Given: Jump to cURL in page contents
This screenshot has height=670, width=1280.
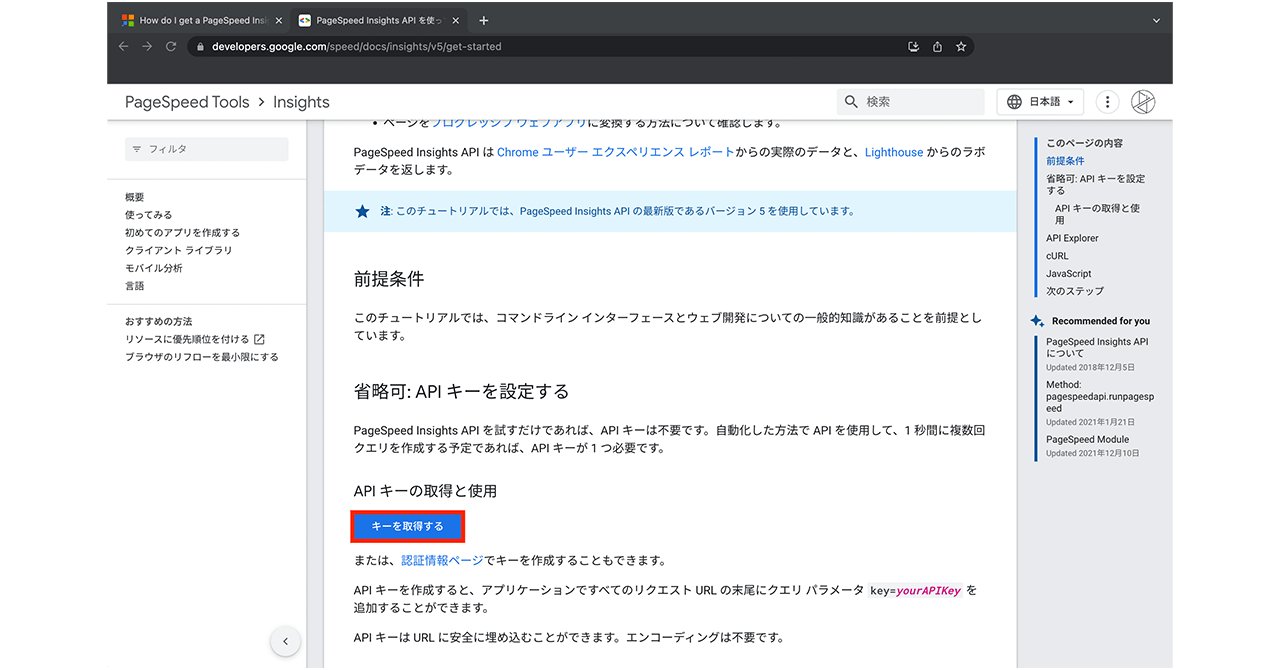Looking at the screenshot, I should (x=1057, y=256).
